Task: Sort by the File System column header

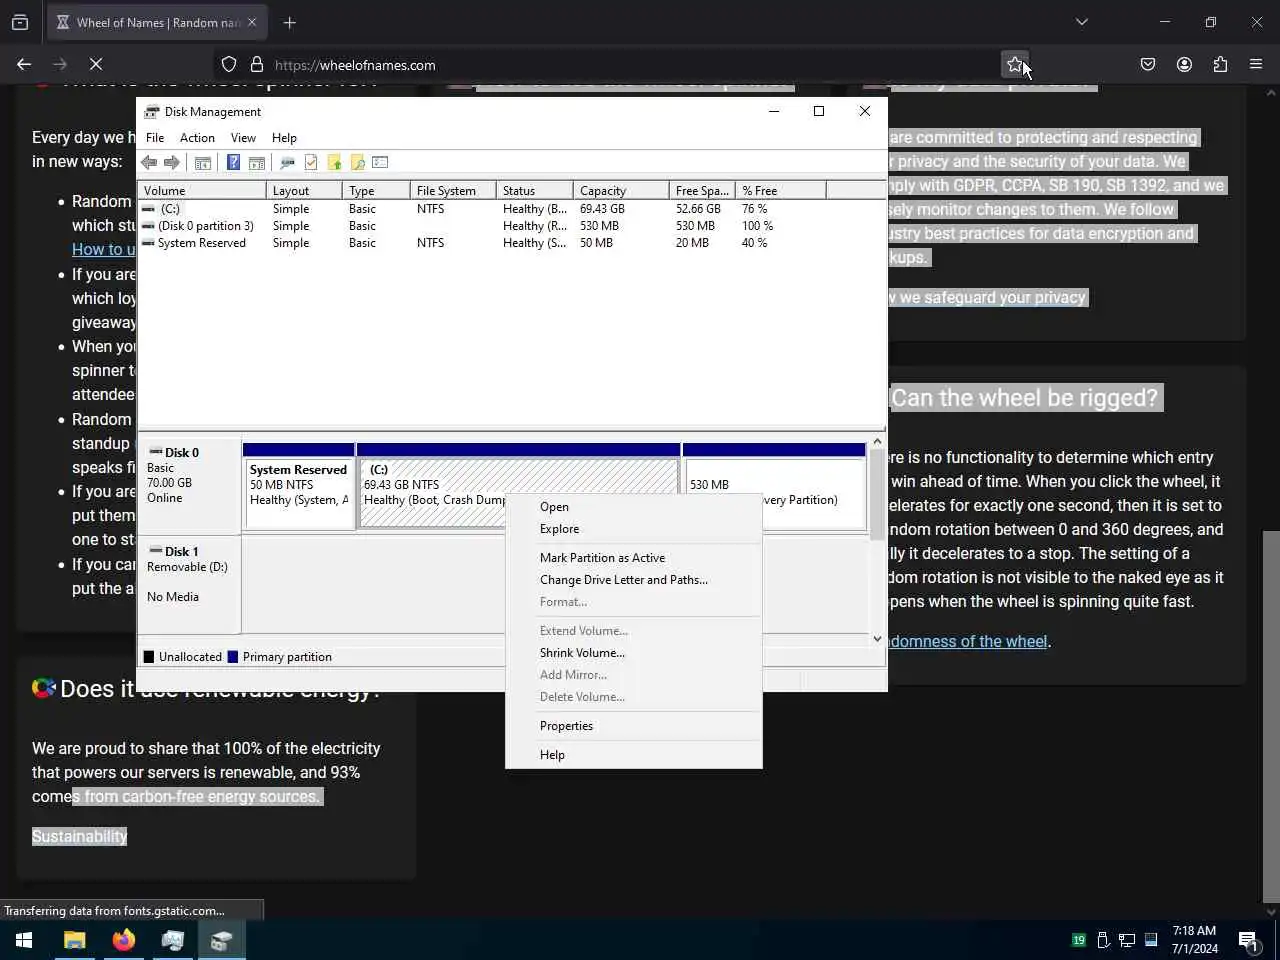Action: click(453, 191)
